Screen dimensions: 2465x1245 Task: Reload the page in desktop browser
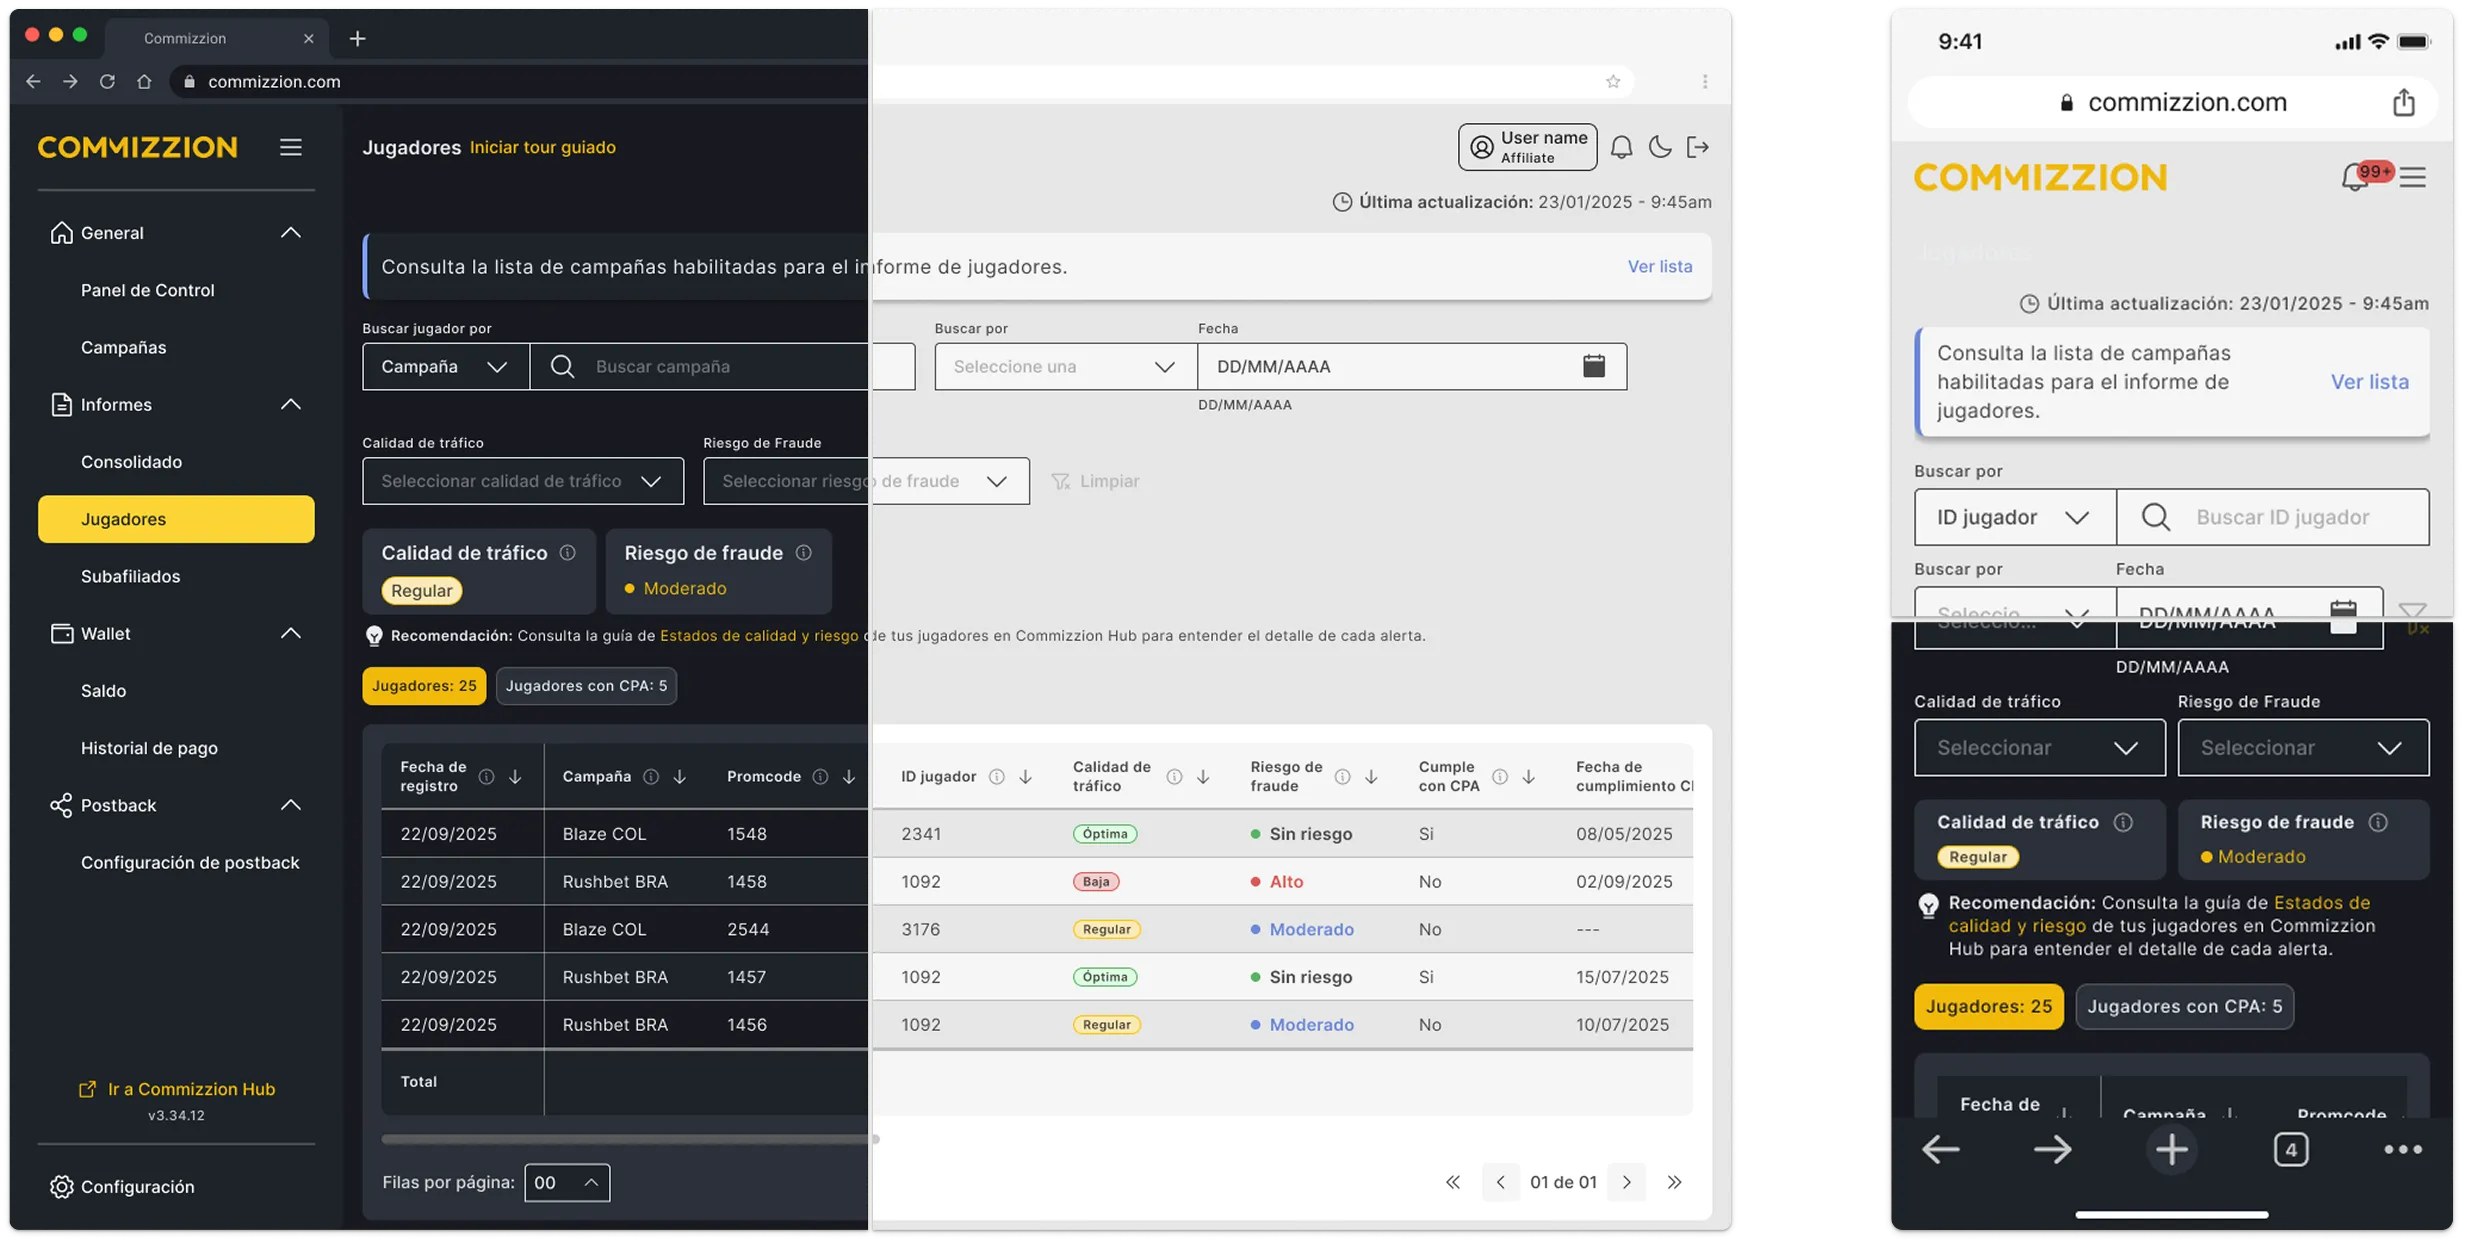pos(107,82)
